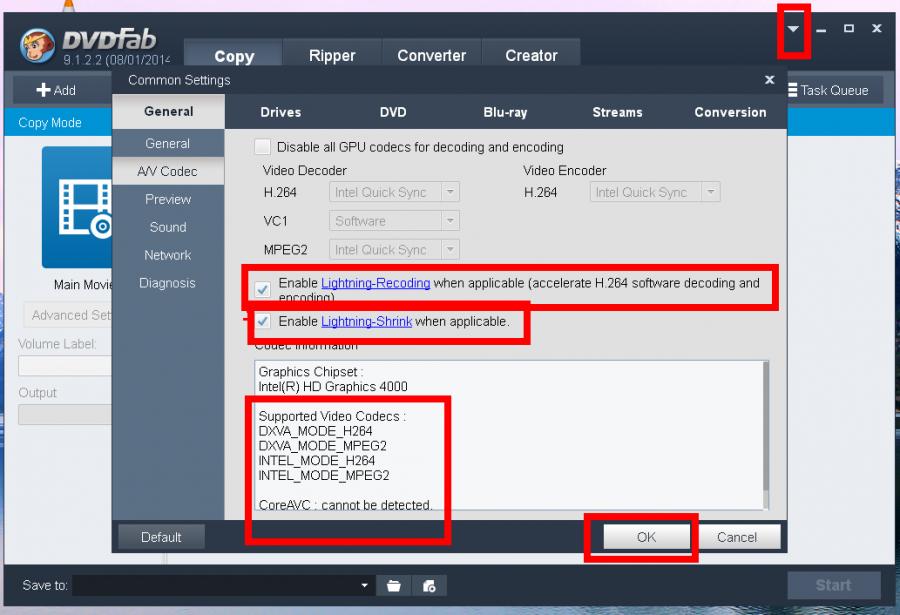
Task: Click the DXVA_MODE_H264 codec line
Action: click(x=315, y=431)
